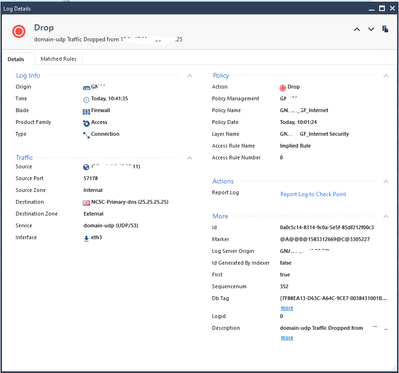Select the Layer Name Internet Security value

(x=314, y=134)
